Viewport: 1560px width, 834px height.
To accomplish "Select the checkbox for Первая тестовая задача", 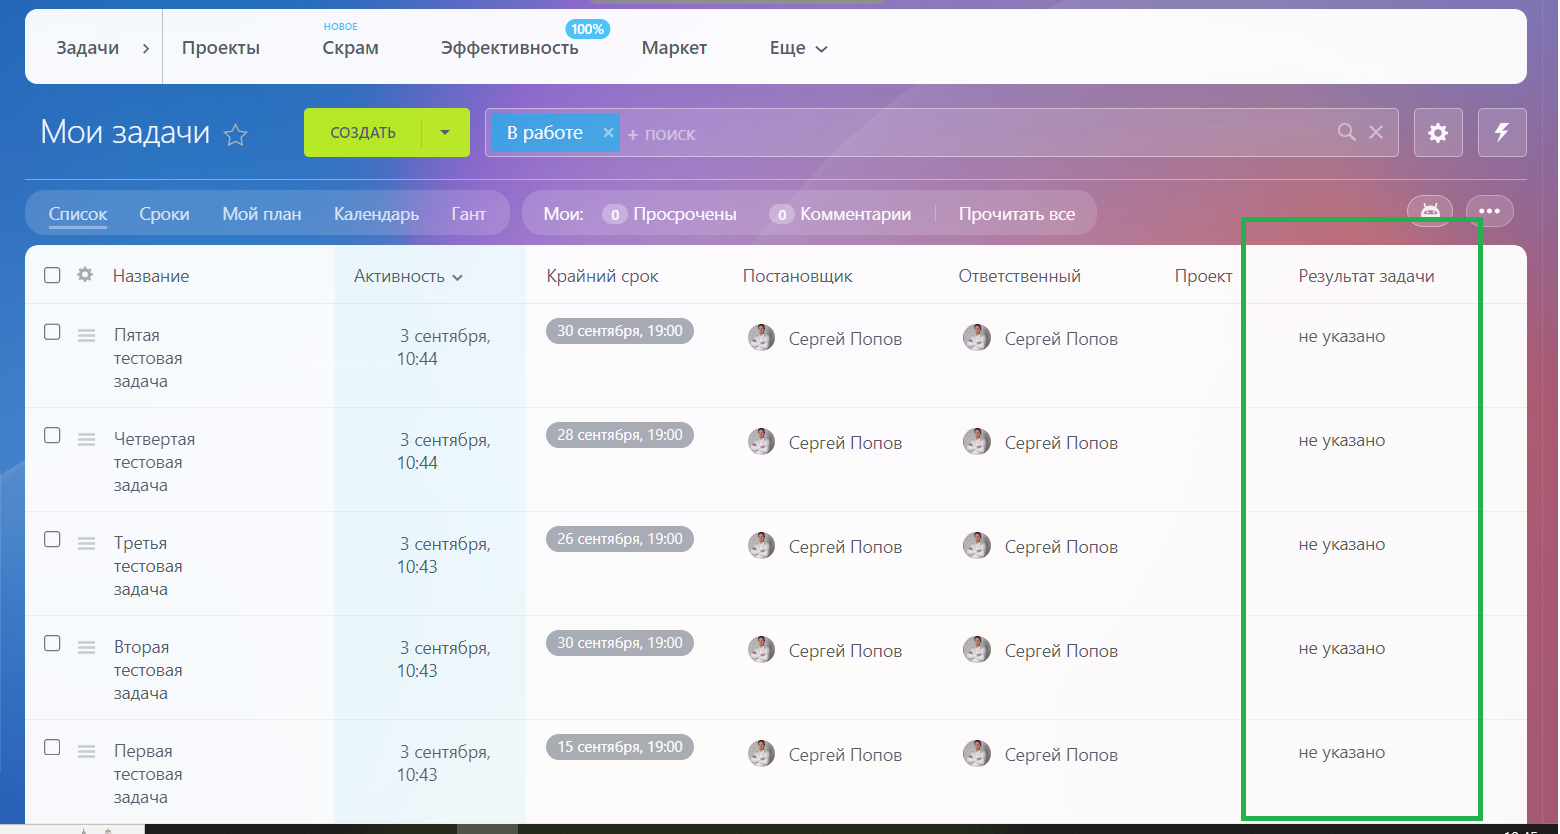I will [52, 748].
